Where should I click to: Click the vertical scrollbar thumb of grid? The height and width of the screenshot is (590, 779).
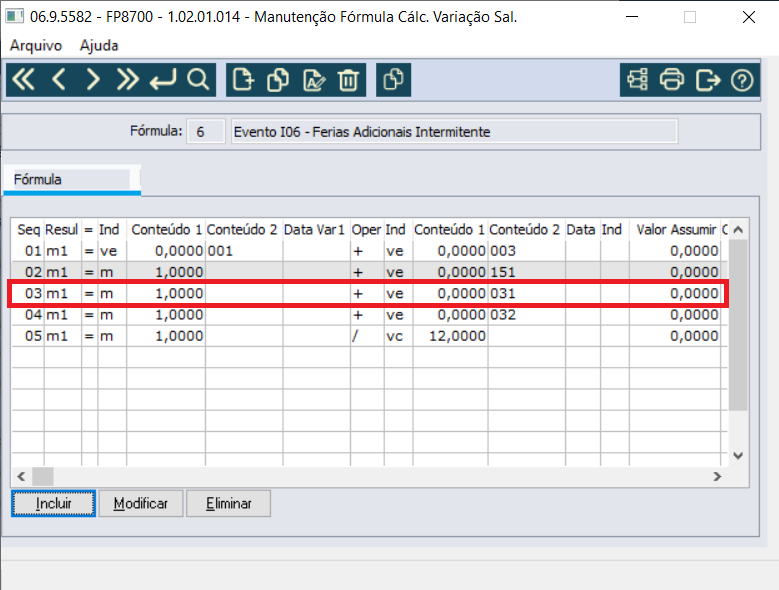click(x=738, y=325)
